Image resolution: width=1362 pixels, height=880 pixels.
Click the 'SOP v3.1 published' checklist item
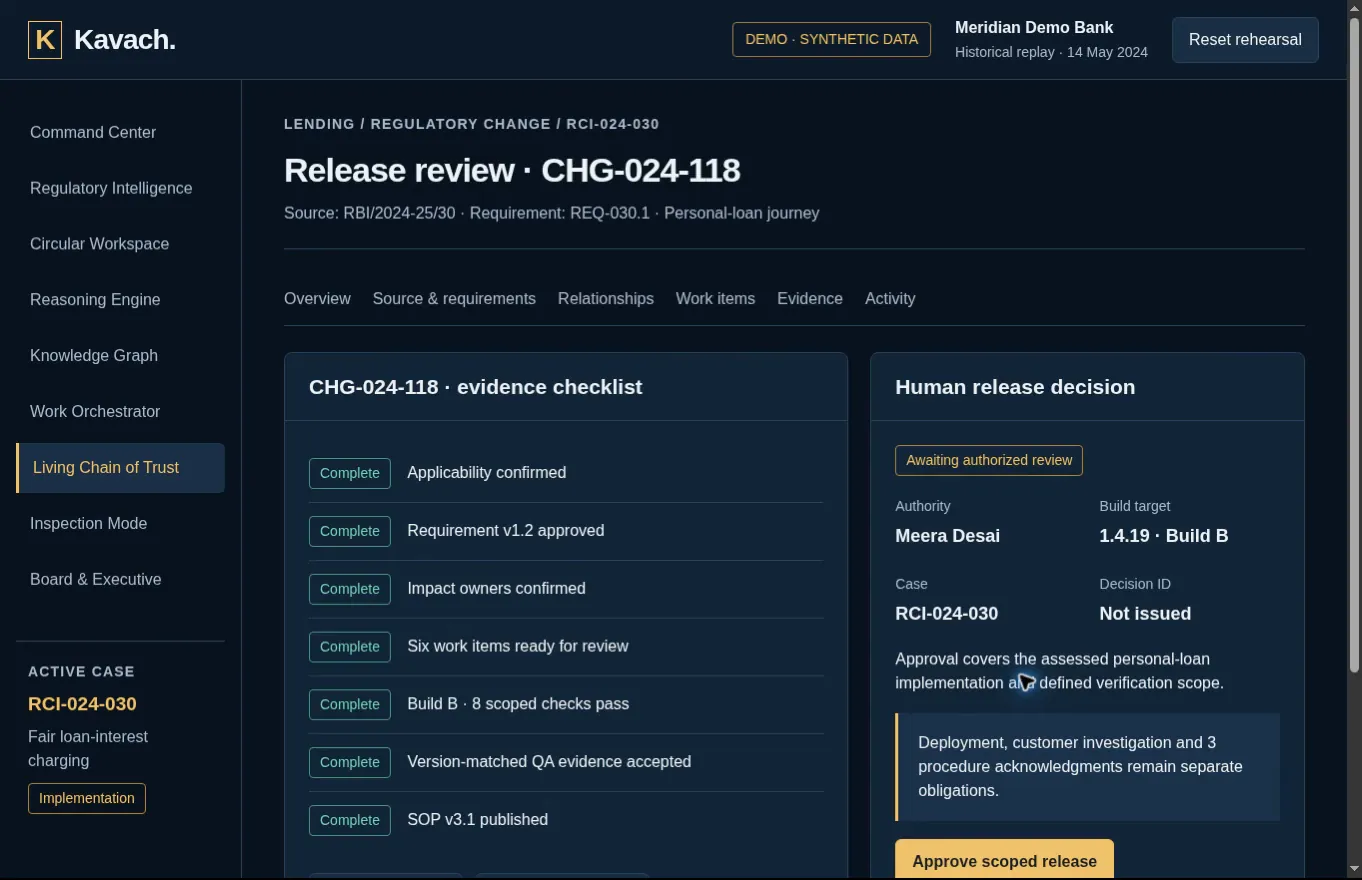point(566,820)
